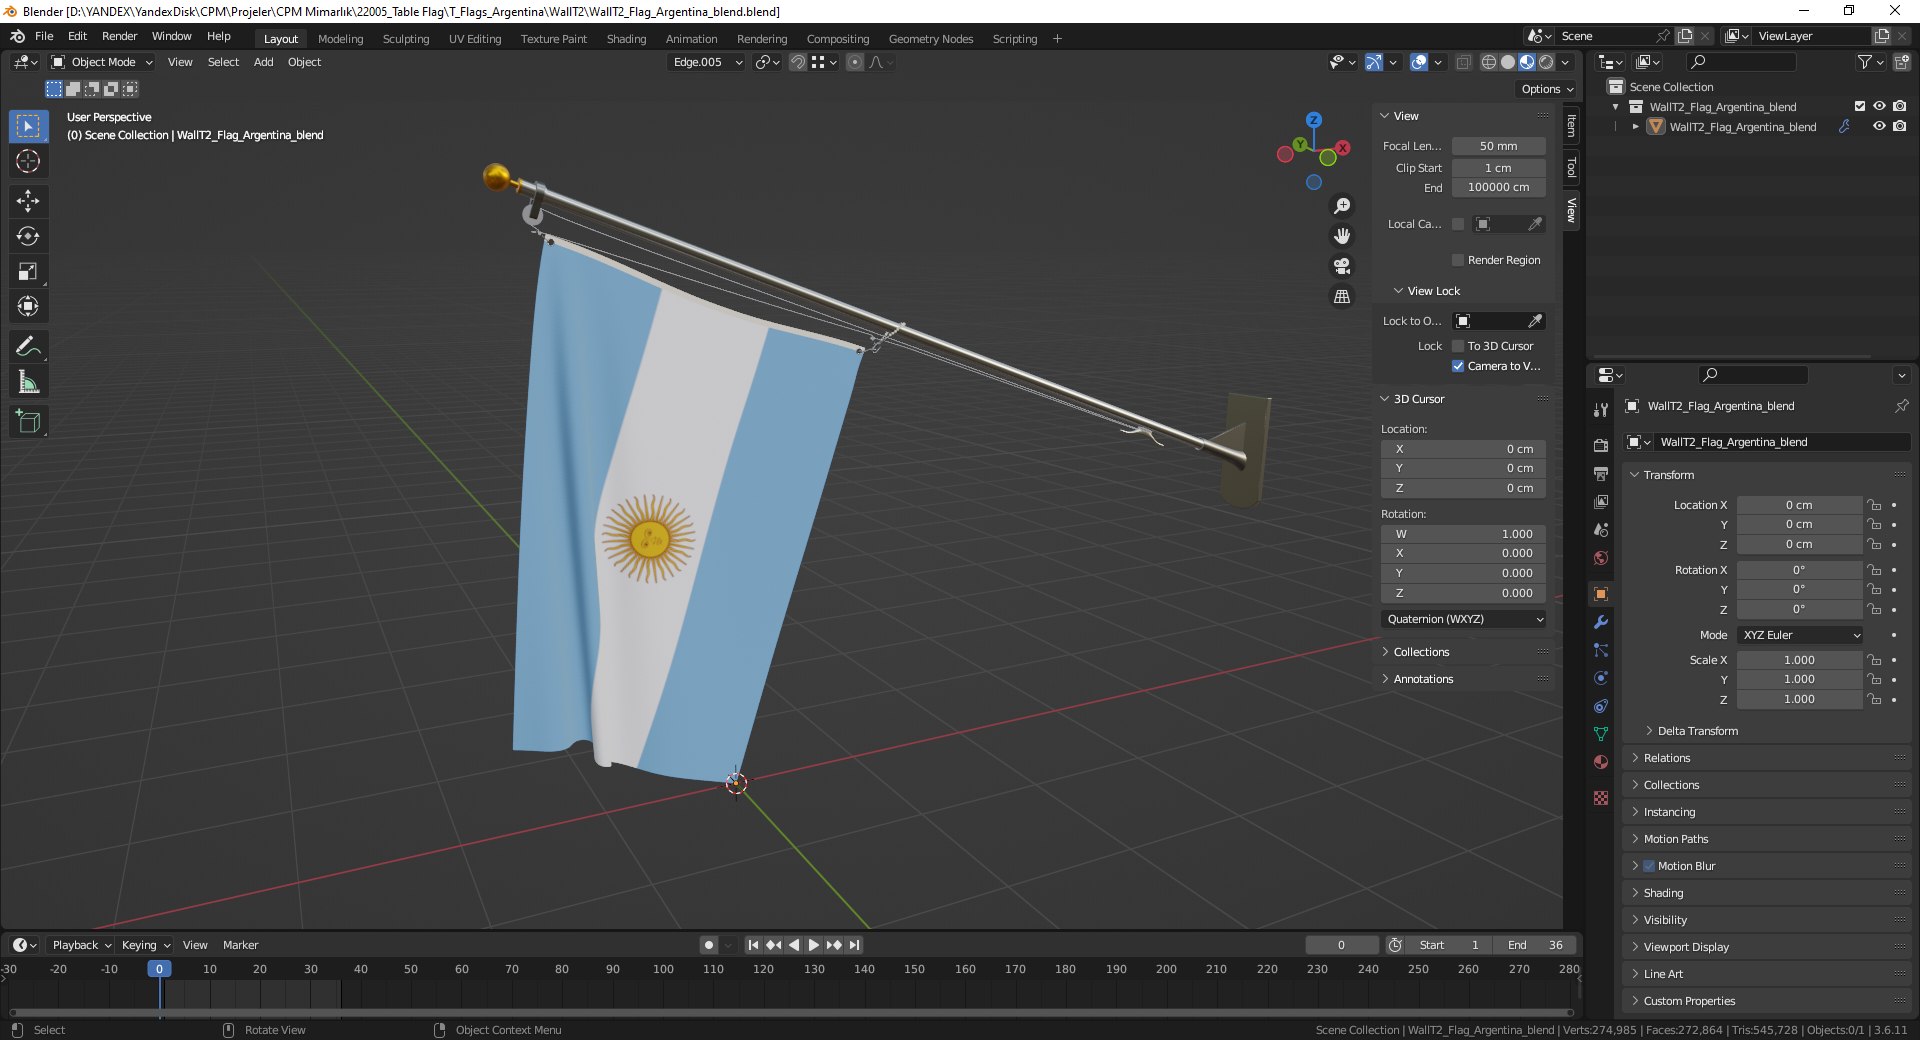Viewport: 1920px width, 1040px height.
Task: Toggle the Local Camera checkbox
Action: [1458, 224]
